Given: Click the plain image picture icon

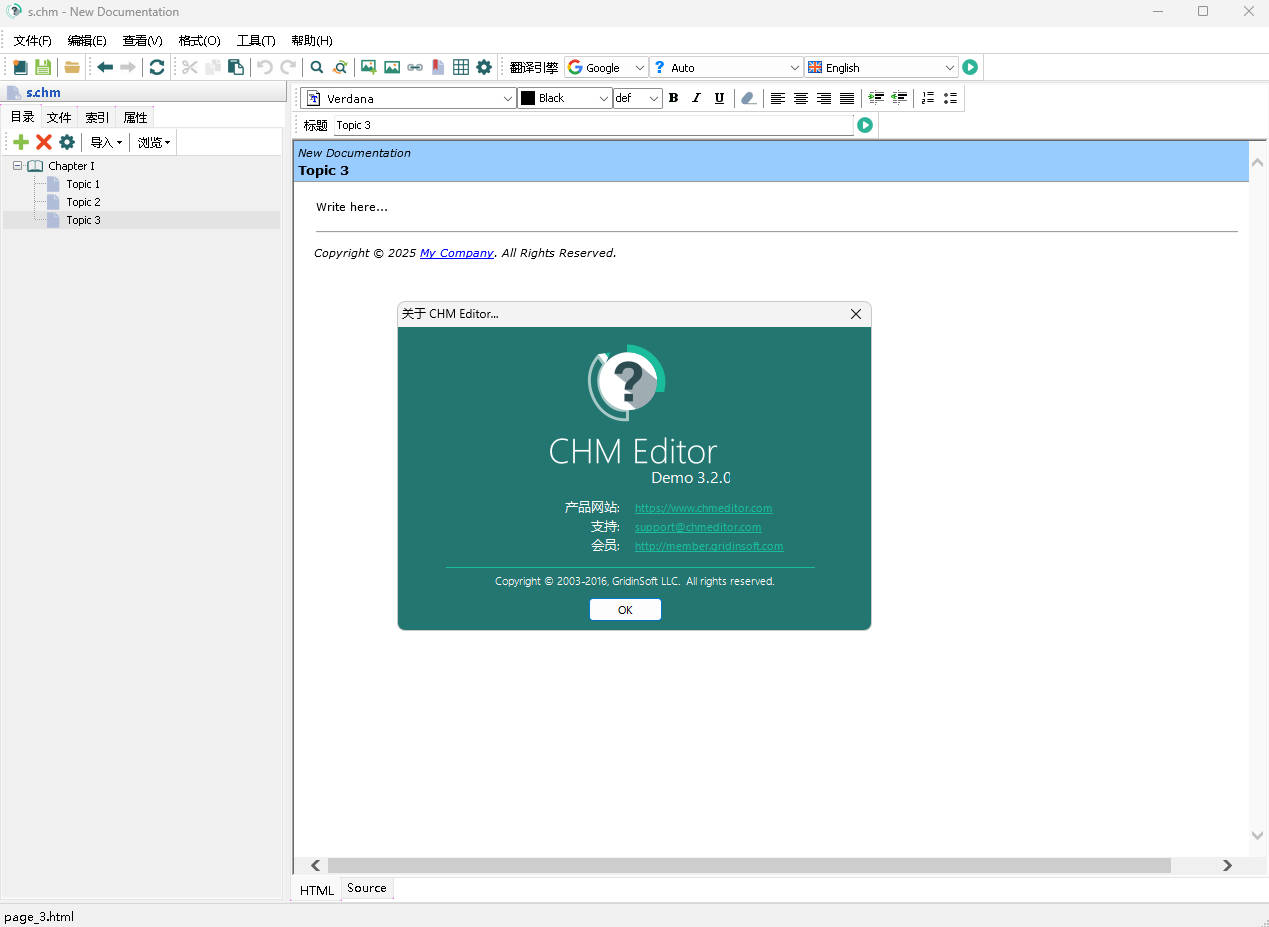Looking at the screenshot, I should point(392,67).
